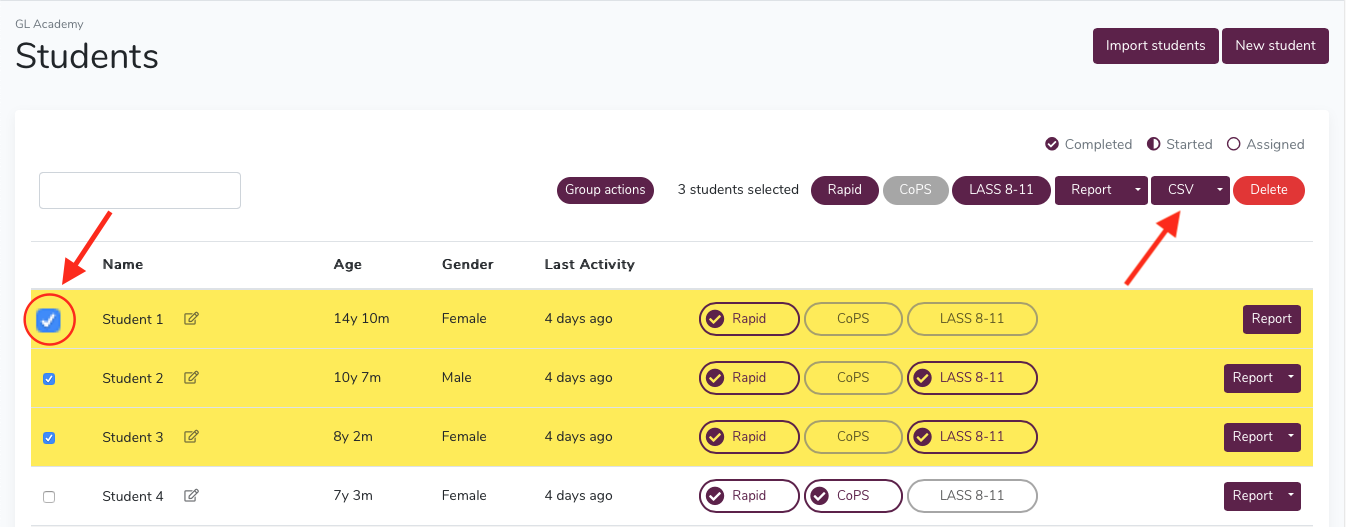This screenshot has height=527, width=1346.
Task: Expand the group Report dropdown arrow
Action: click(1138, 190)
